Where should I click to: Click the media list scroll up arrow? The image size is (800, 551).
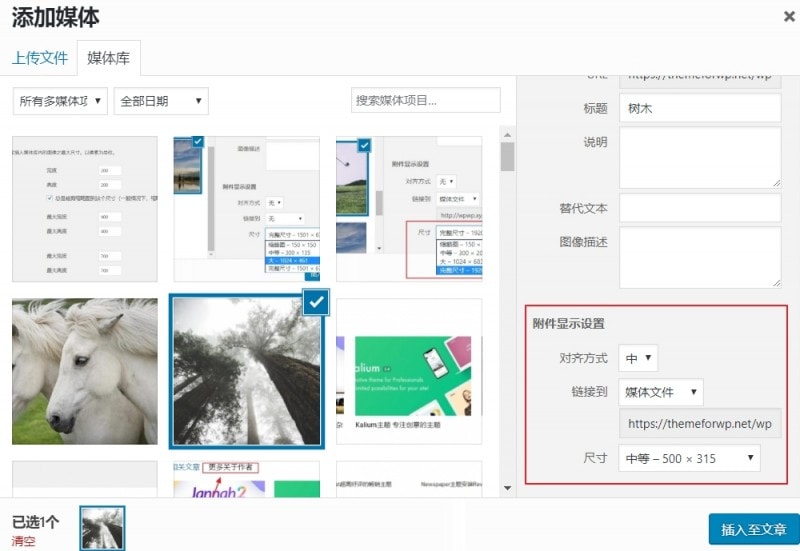click(507, 135)
